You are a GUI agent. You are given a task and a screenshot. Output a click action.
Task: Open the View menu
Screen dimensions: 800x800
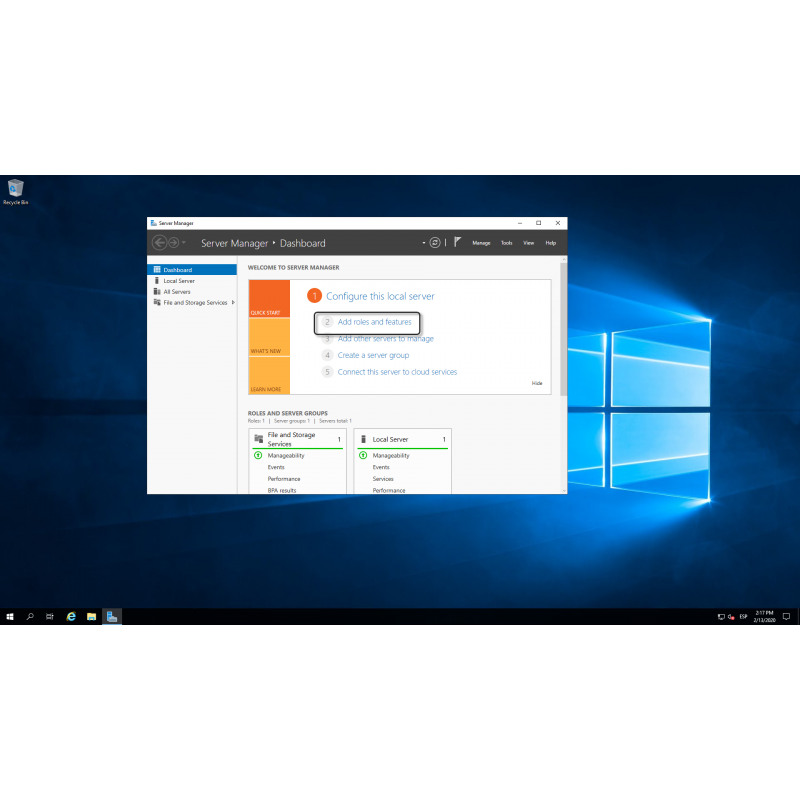[528, 243]
